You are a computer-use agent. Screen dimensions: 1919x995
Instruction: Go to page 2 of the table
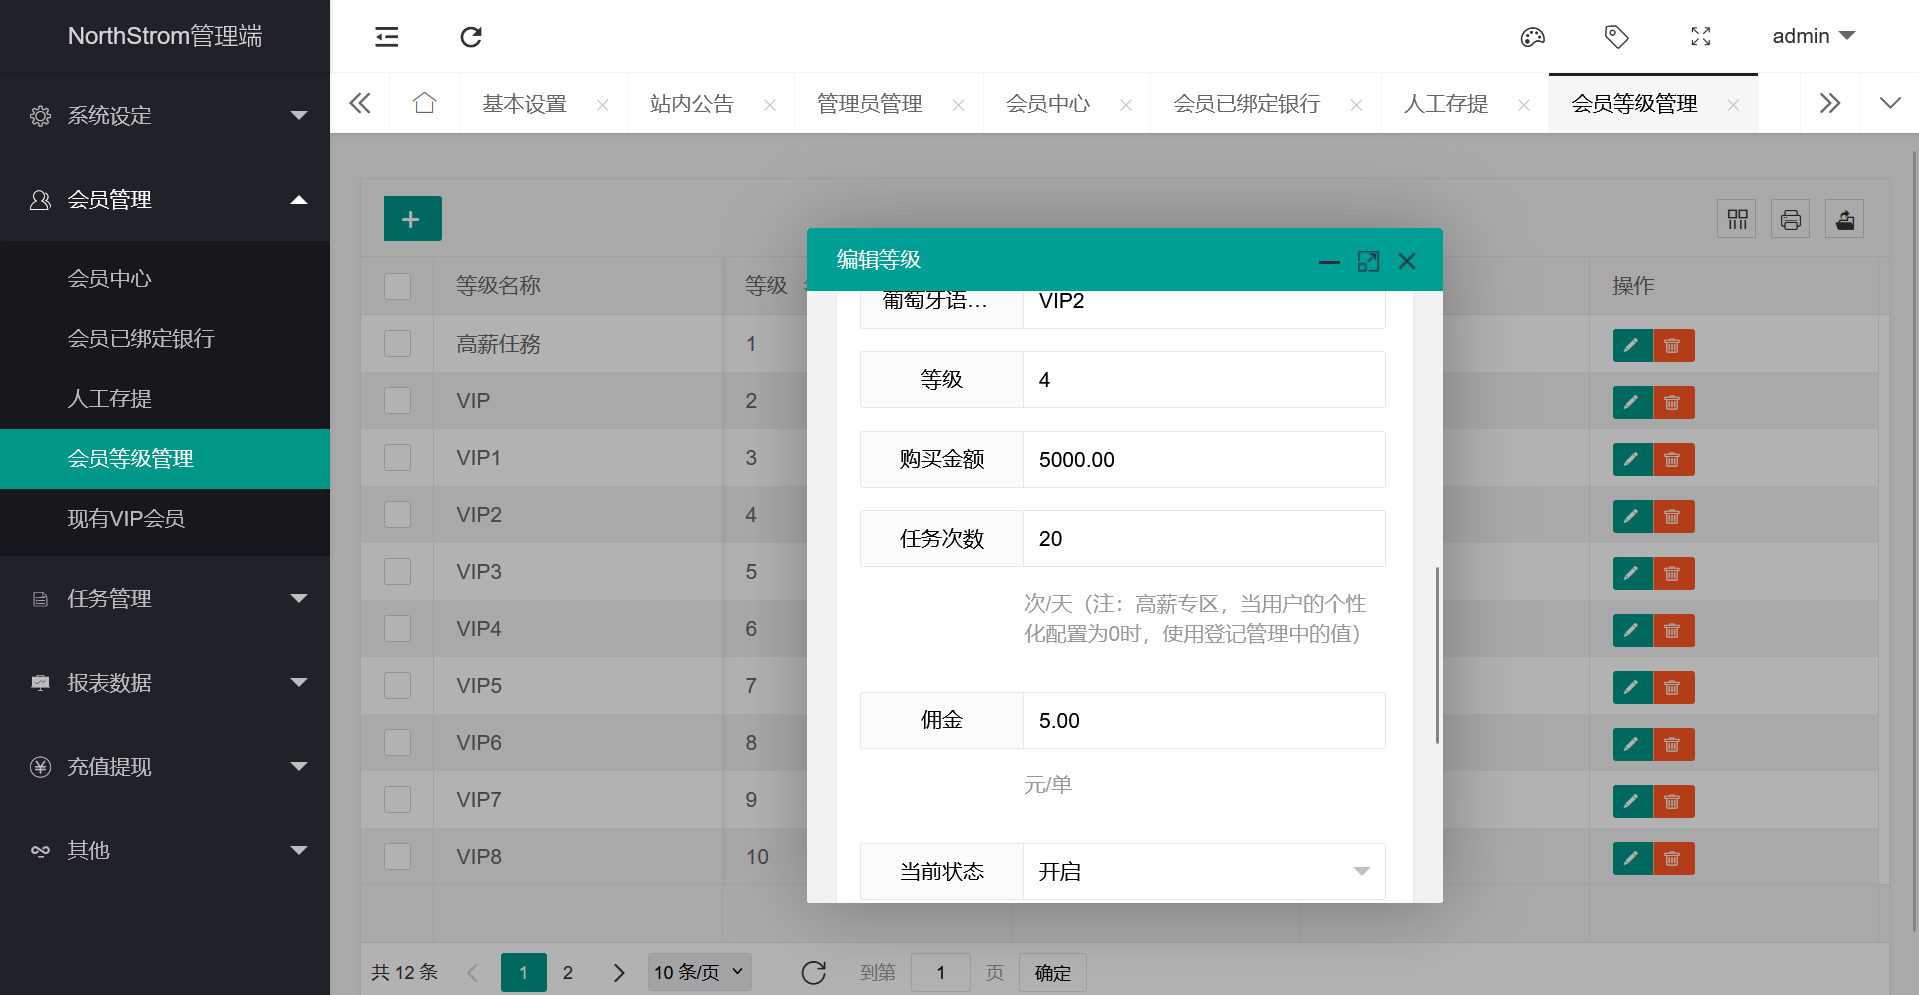[568, 973]
